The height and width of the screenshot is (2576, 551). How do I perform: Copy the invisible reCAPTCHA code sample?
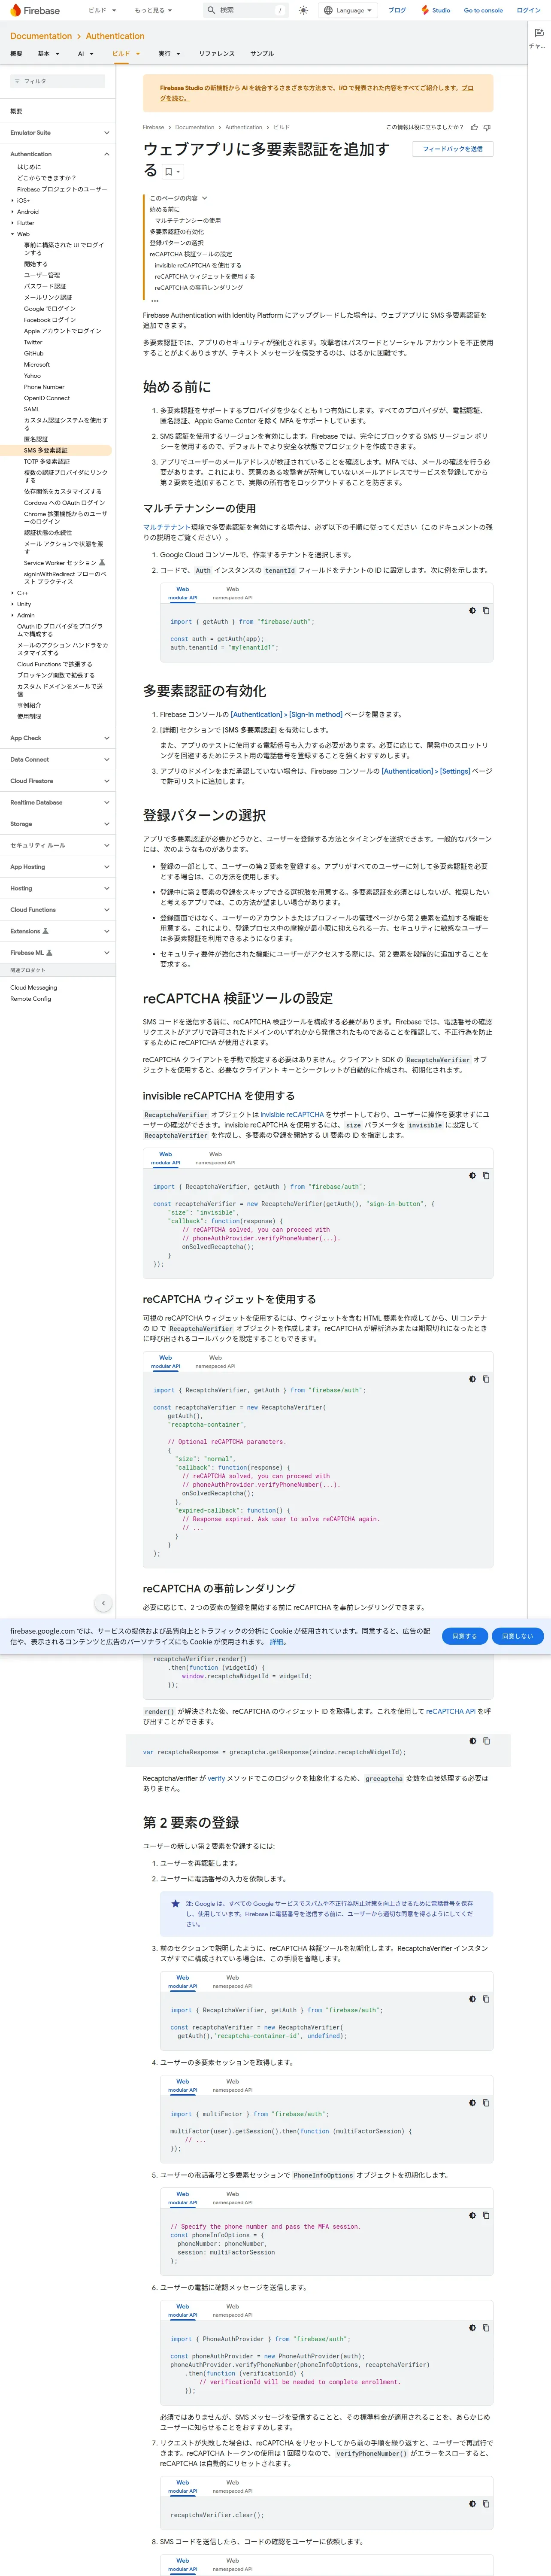486,1175
